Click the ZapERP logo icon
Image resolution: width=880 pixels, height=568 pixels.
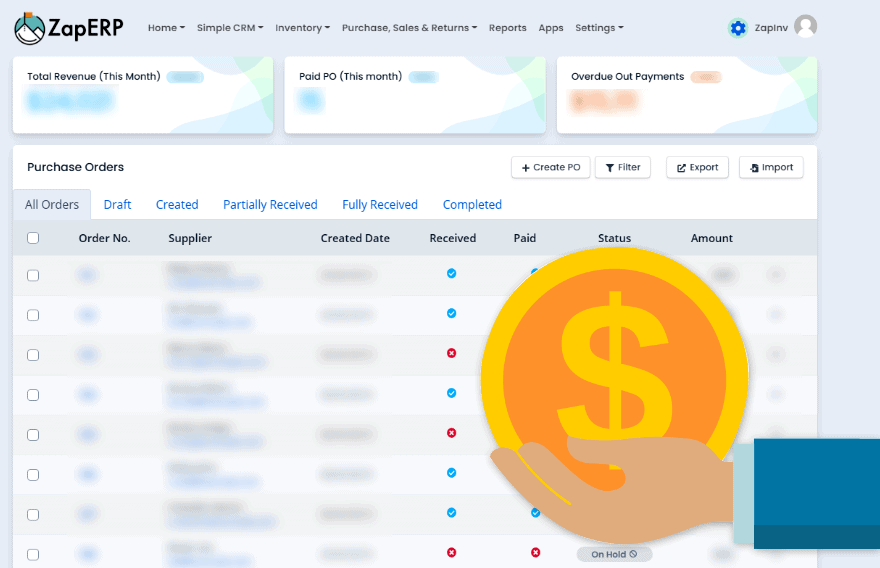[29, 28]
